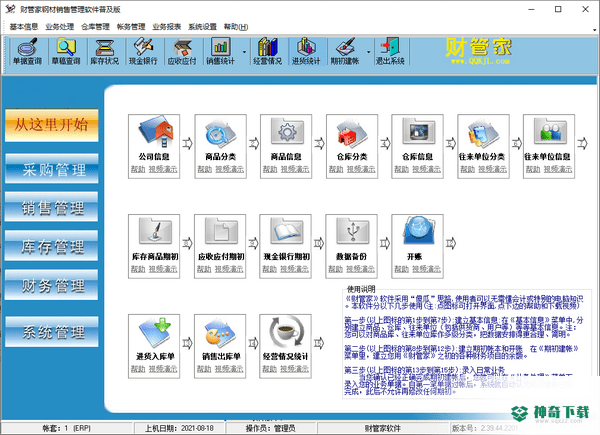The image size is (600, 435).
Task: Open 草稿查询 toolbar icon
Action: [66, 51]
